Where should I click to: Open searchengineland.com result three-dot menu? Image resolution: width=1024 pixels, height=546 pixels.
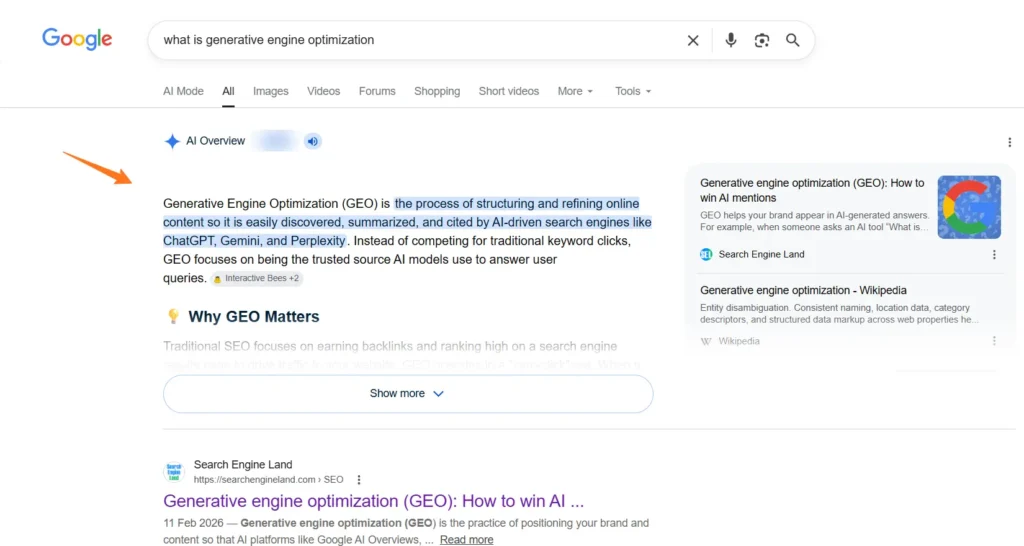(359, 480)
